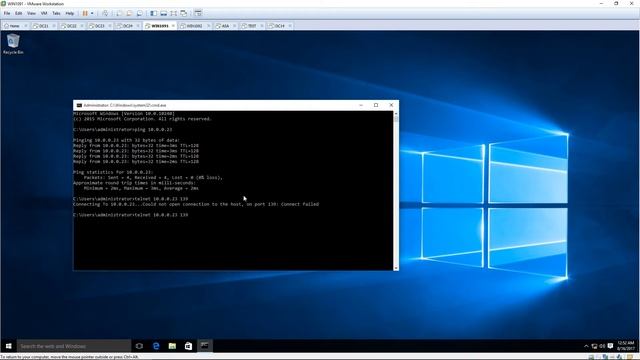640x360 pixels.
Task: Switch VMware to Unity mode
Action: coord(184,13)
